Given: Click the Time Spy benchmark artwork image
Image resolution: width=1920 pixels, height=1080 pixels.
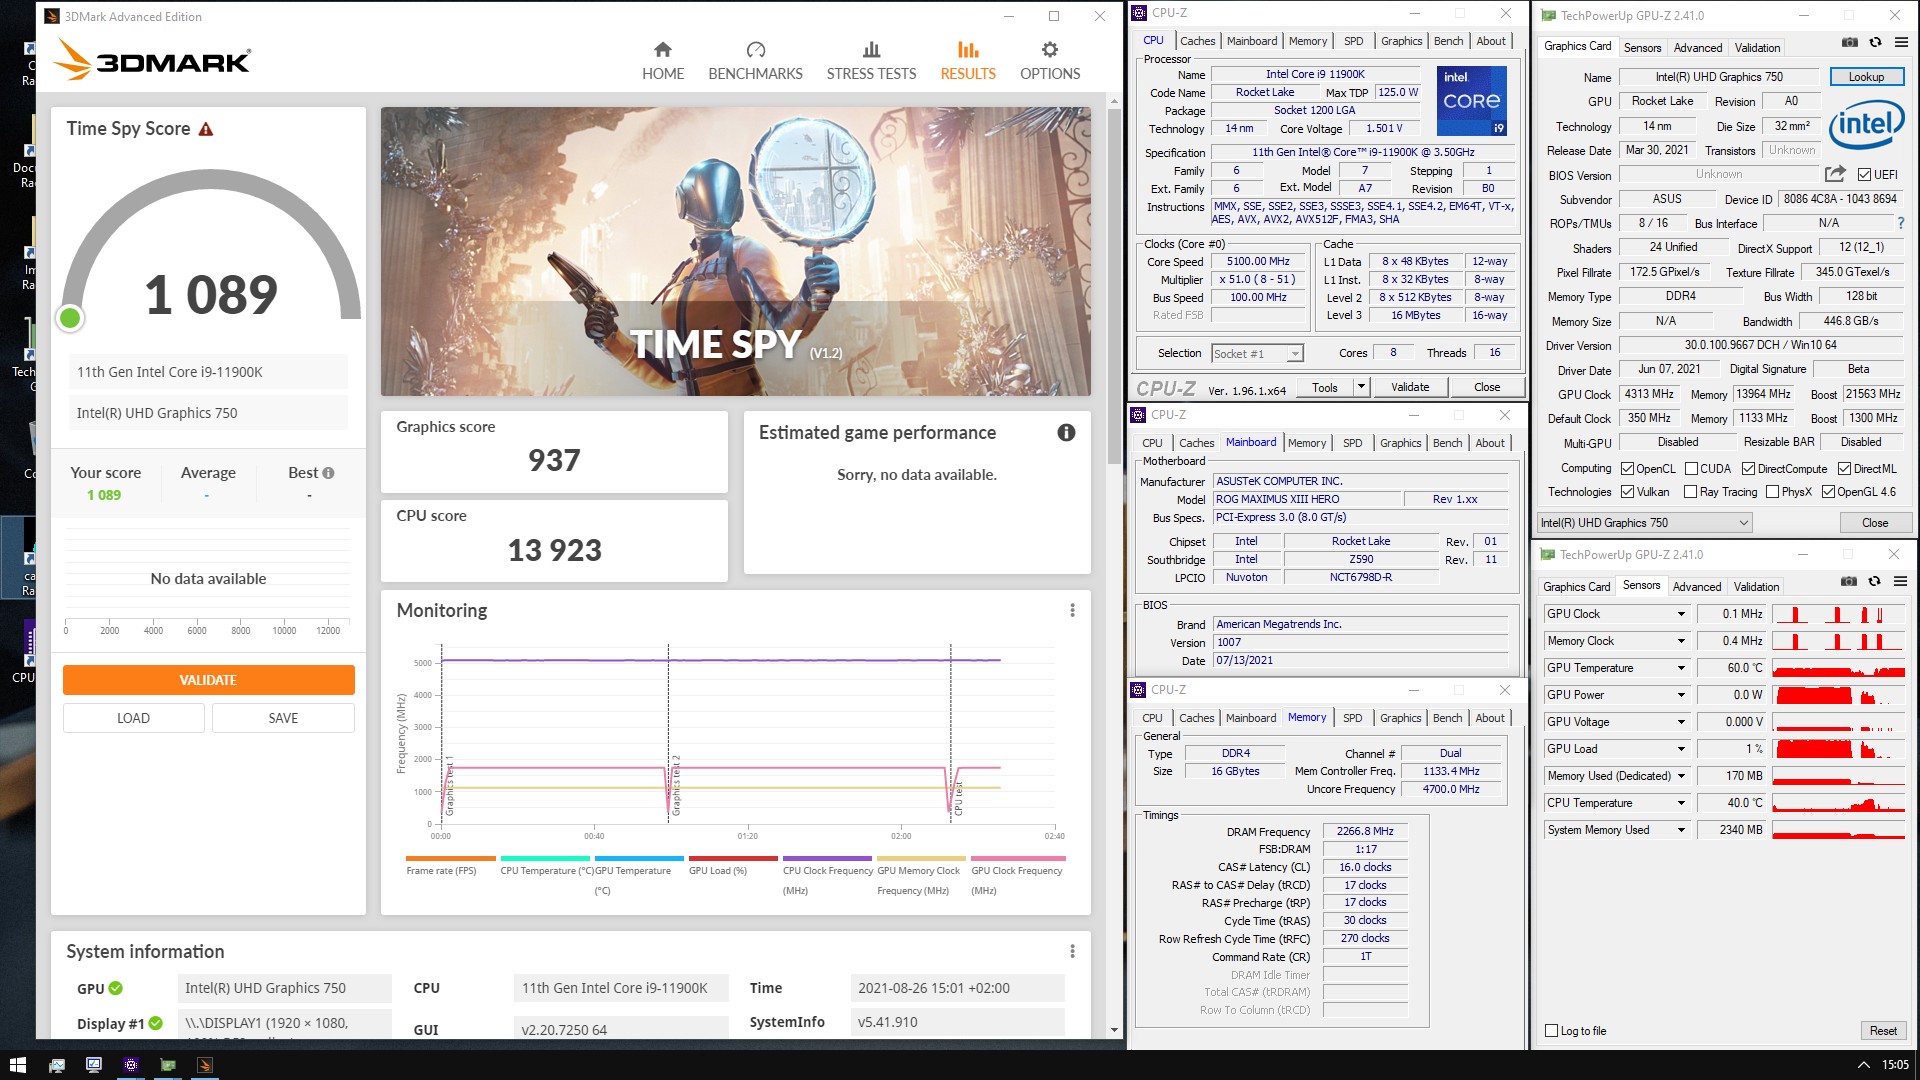Looking at the screenshot, I should pyautogui.click(x=735, y=251).
